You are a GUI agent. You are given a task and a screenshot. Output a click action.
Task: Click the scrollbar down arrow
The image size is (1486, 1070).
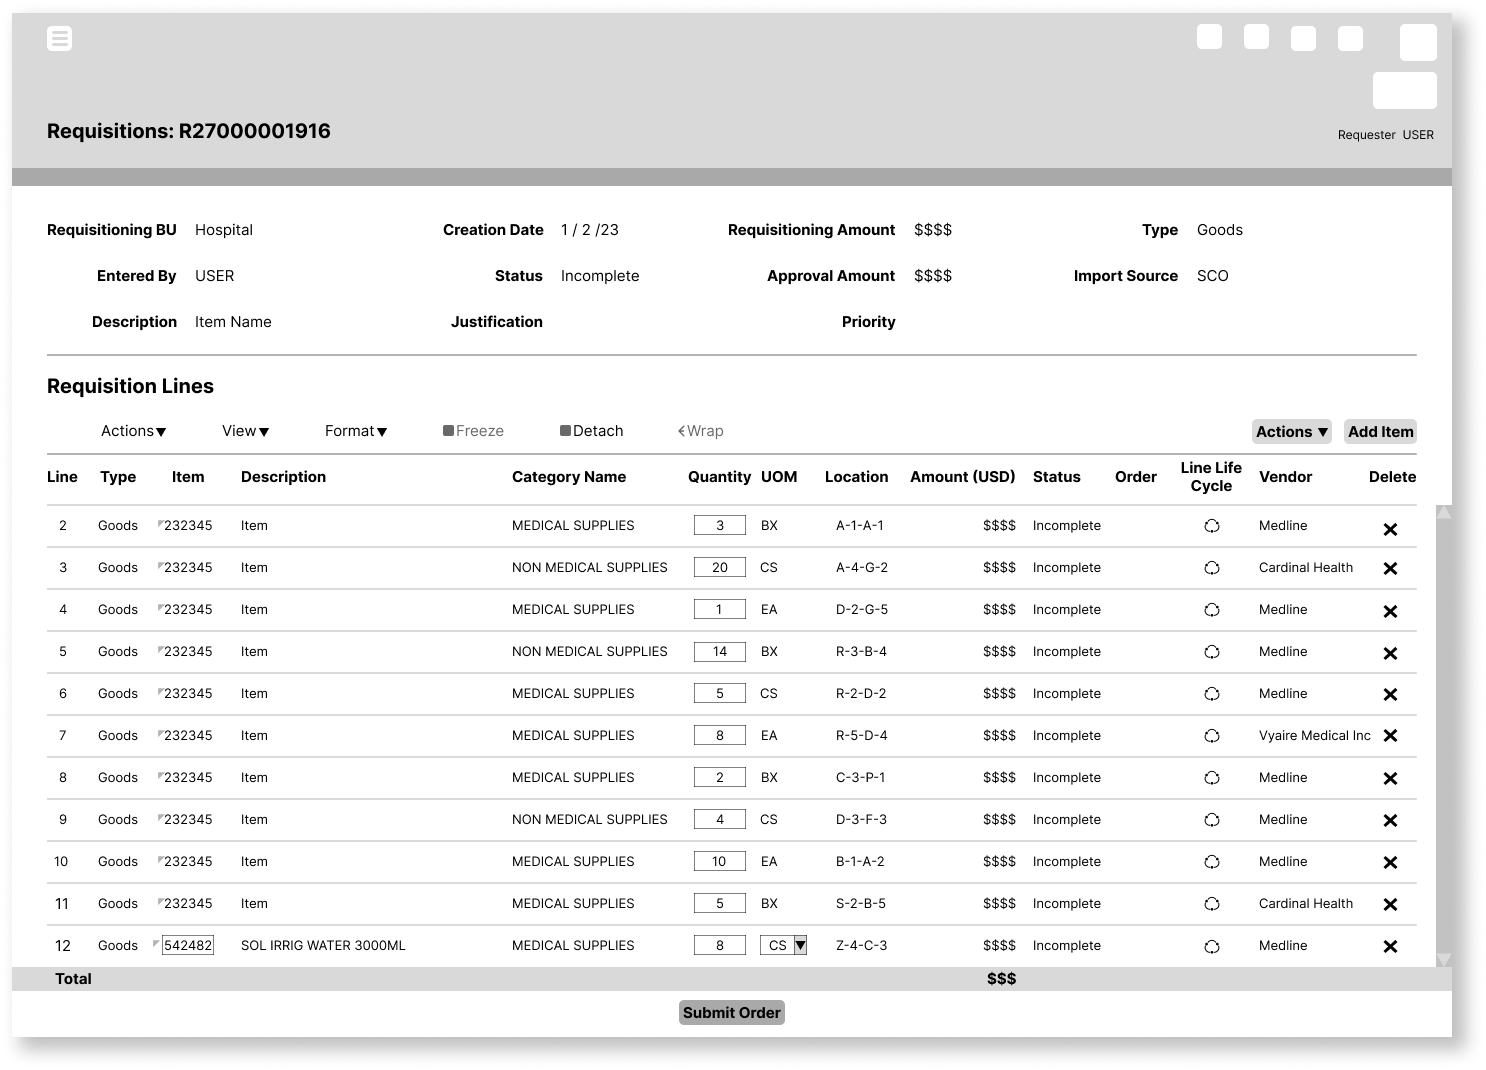1444,959
